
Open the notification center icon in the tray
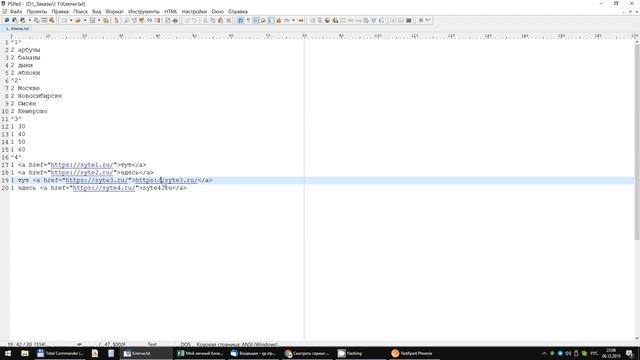(629, 353)
